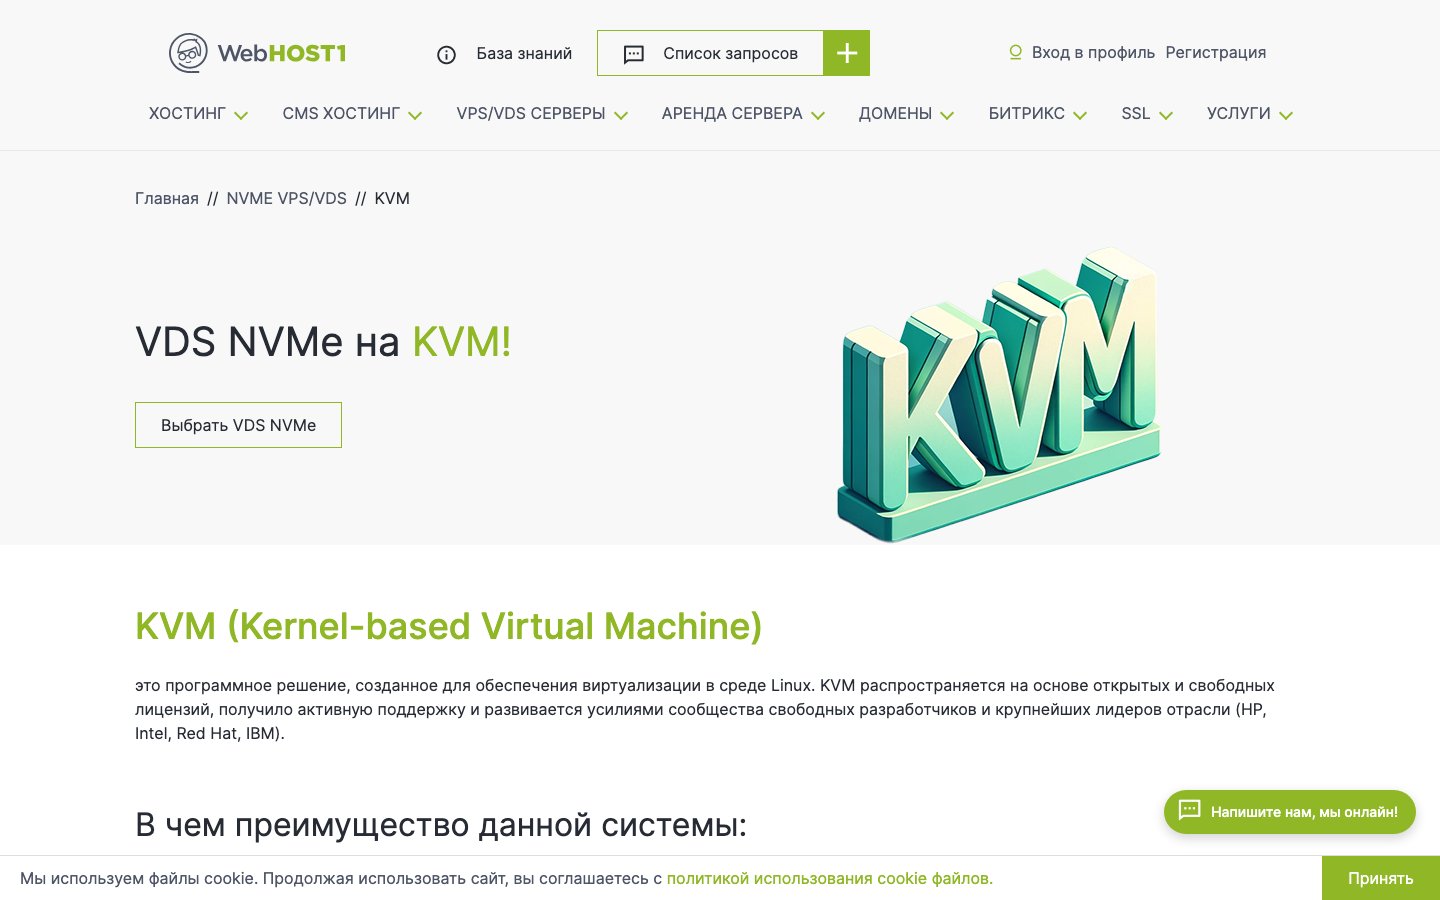Open Список запросов button
Viewport: 1440px width, 900px height.
[x=710, y=53]
